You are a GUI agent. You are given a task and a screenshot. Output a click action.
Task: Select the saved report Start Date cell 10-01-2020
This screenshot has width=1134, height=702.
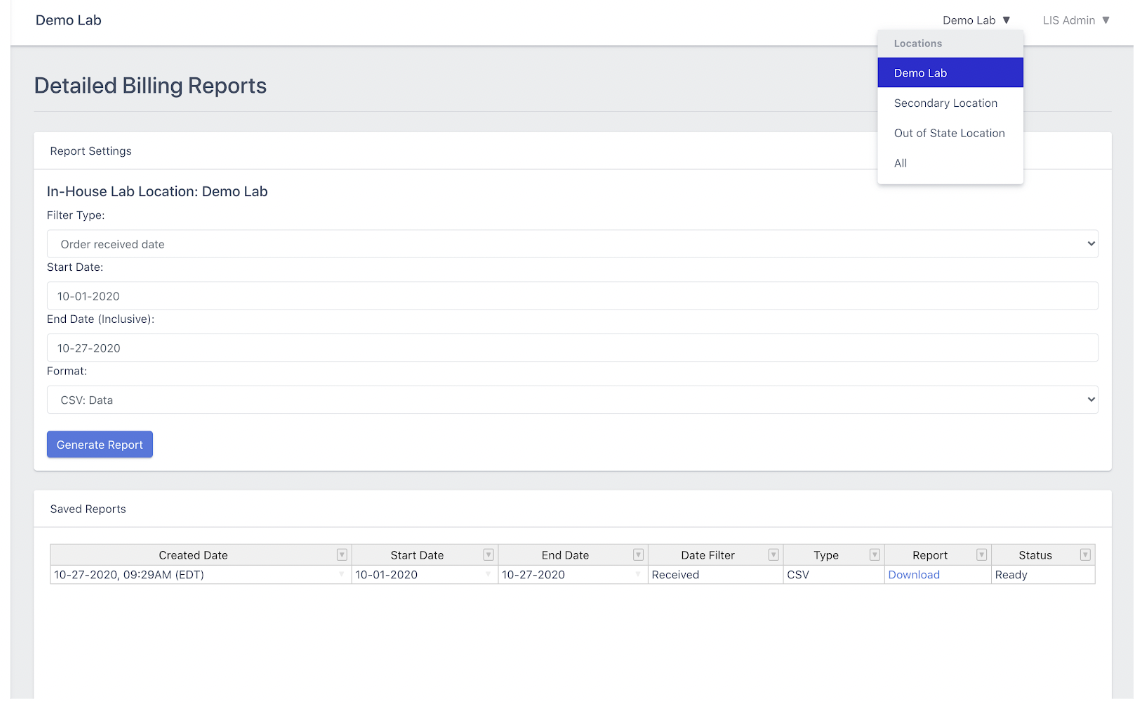click(425, 575)
